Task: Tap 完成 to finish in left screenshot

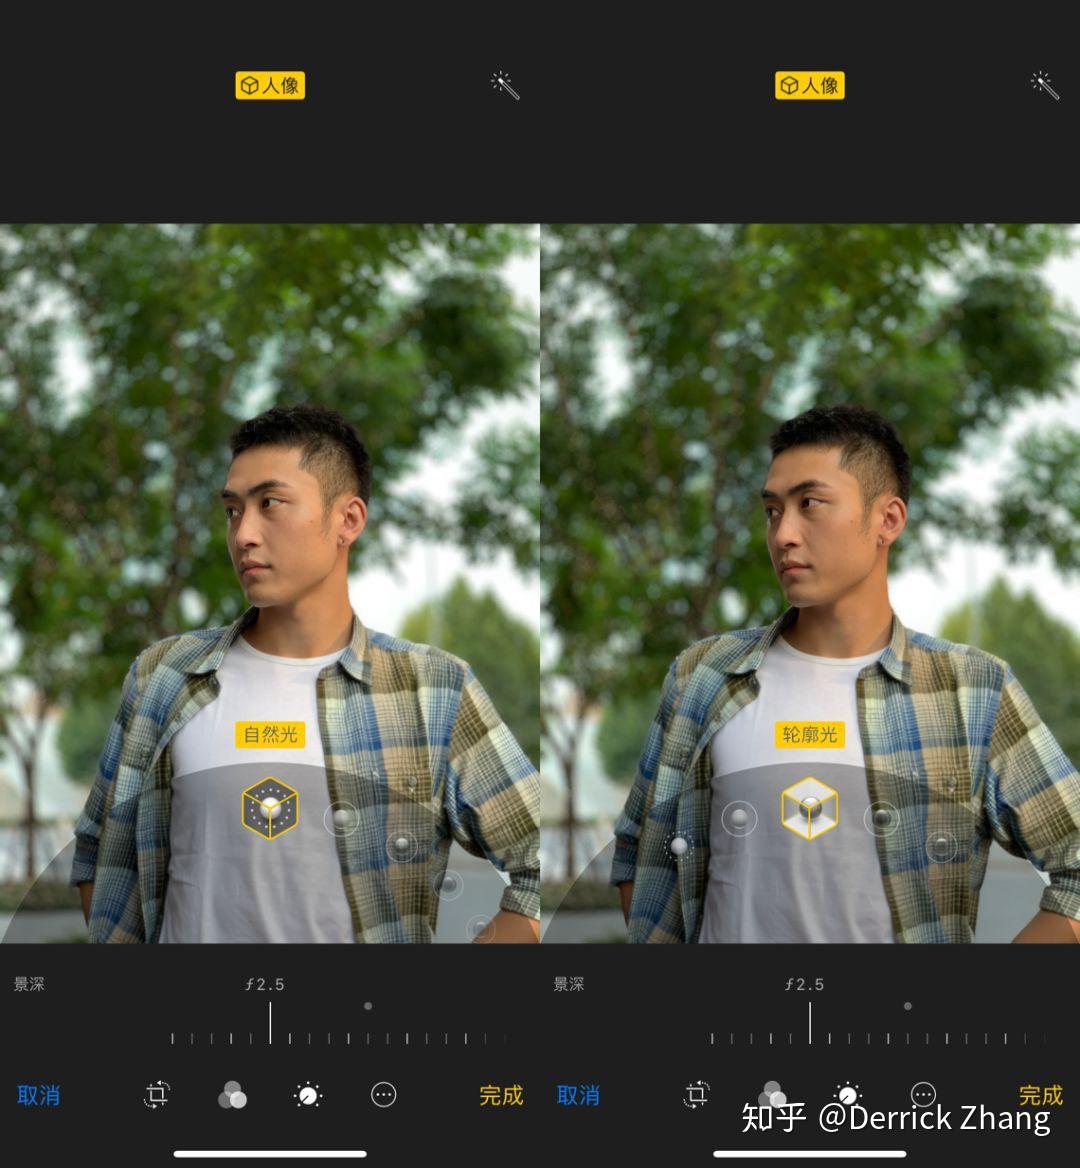Action: click(501, 1096)
